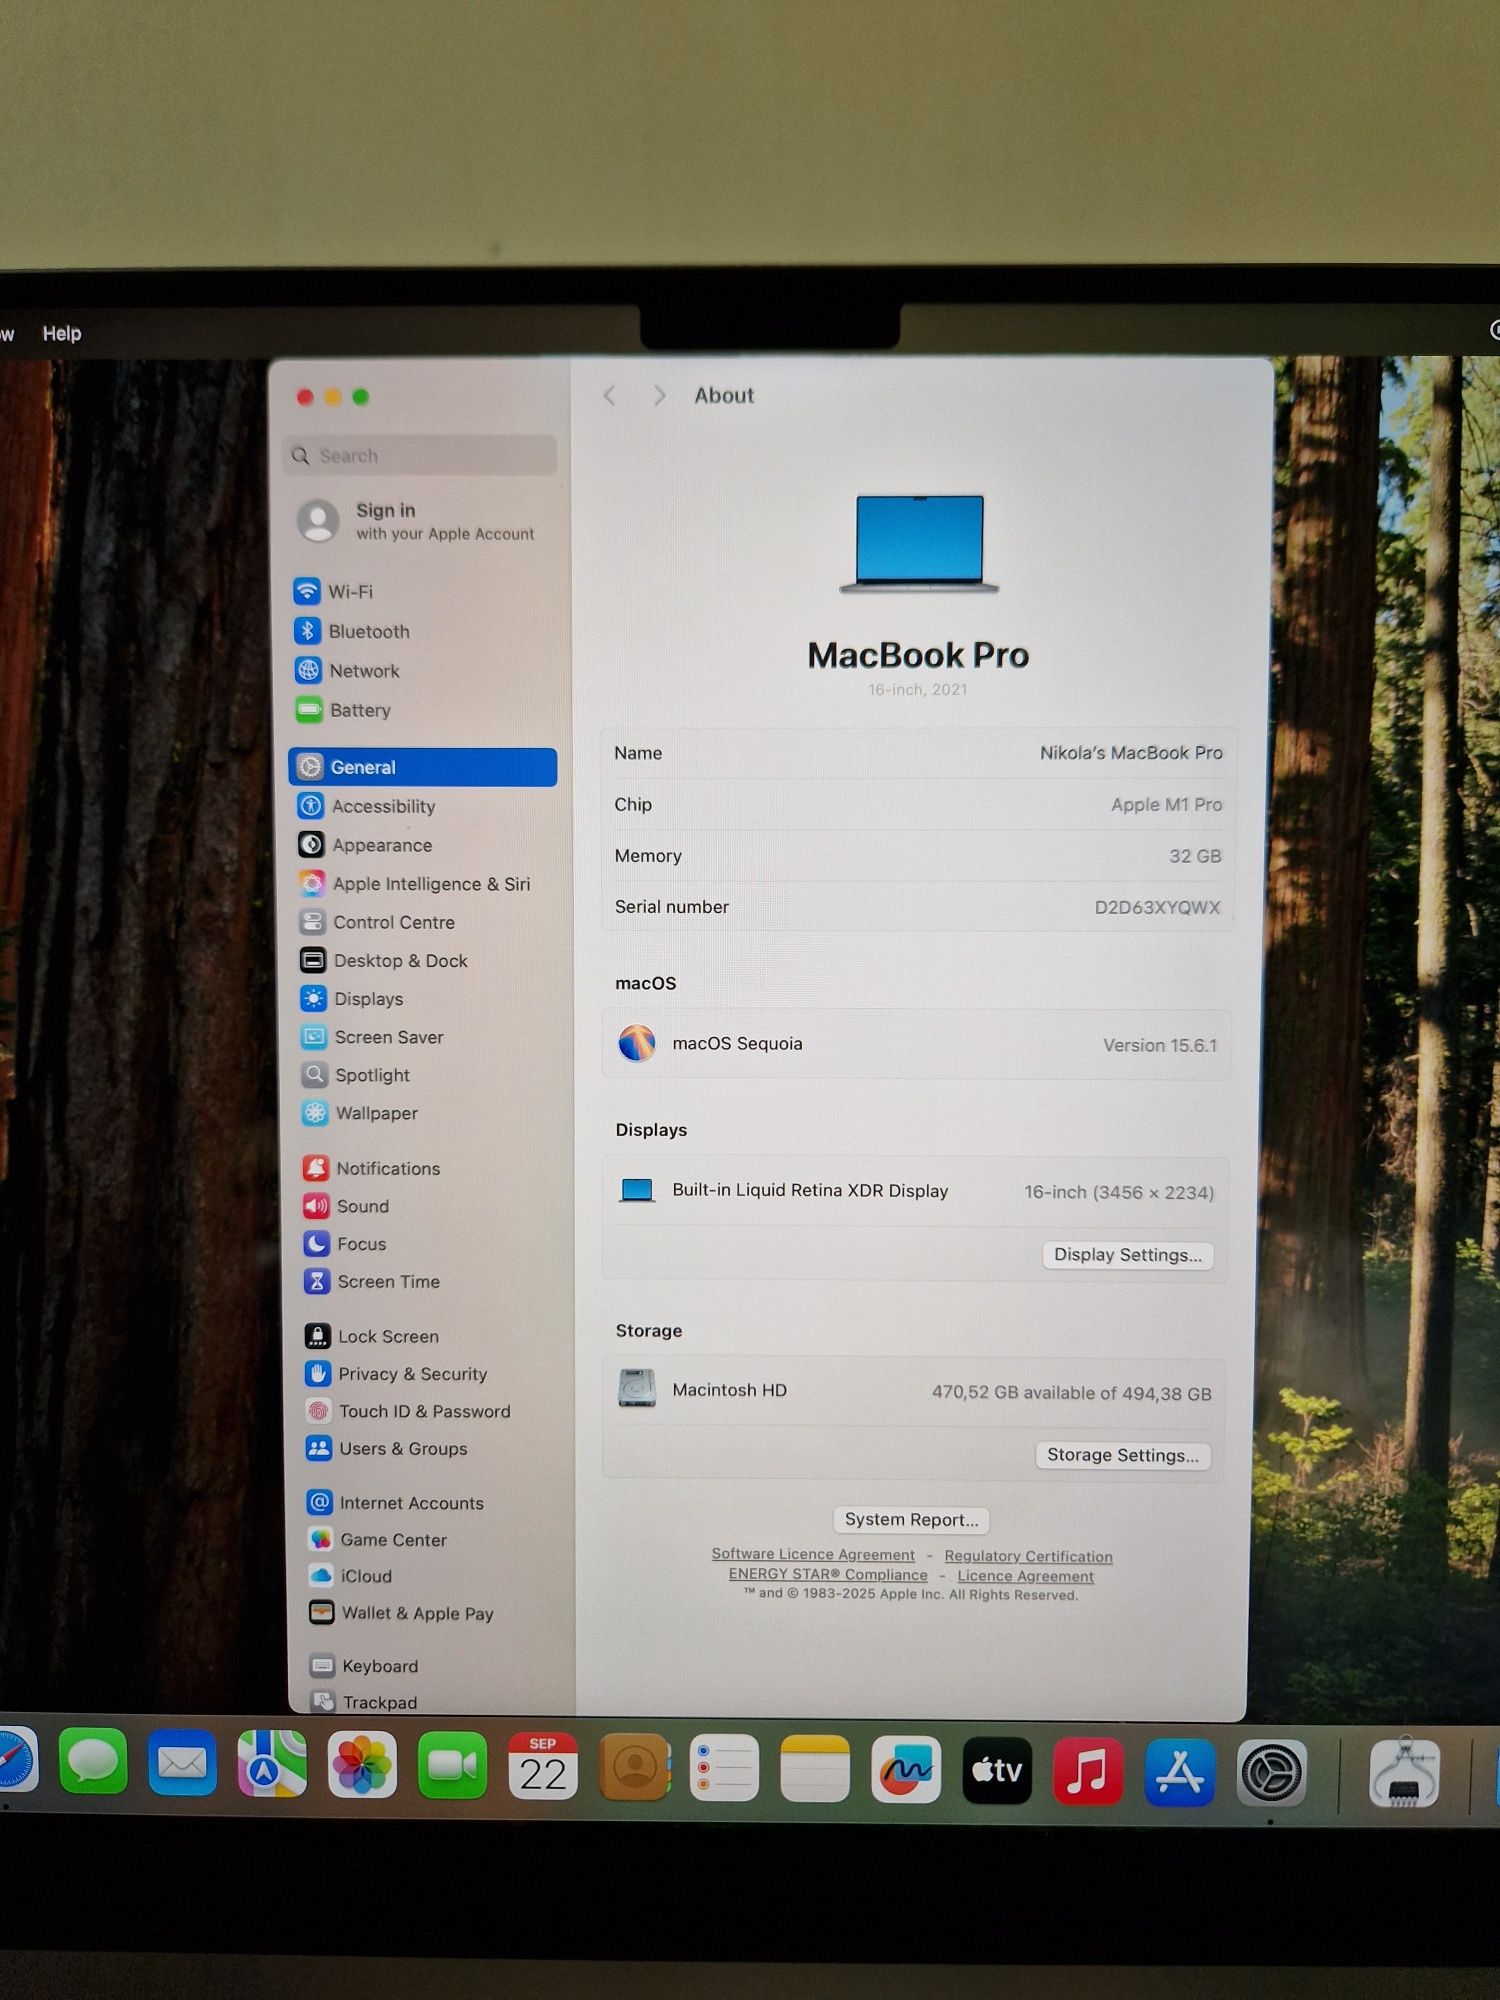Open Regulatory Certification link
The image size is (1500, 2000).
pyautogui.click(x=1028, y=1556)
